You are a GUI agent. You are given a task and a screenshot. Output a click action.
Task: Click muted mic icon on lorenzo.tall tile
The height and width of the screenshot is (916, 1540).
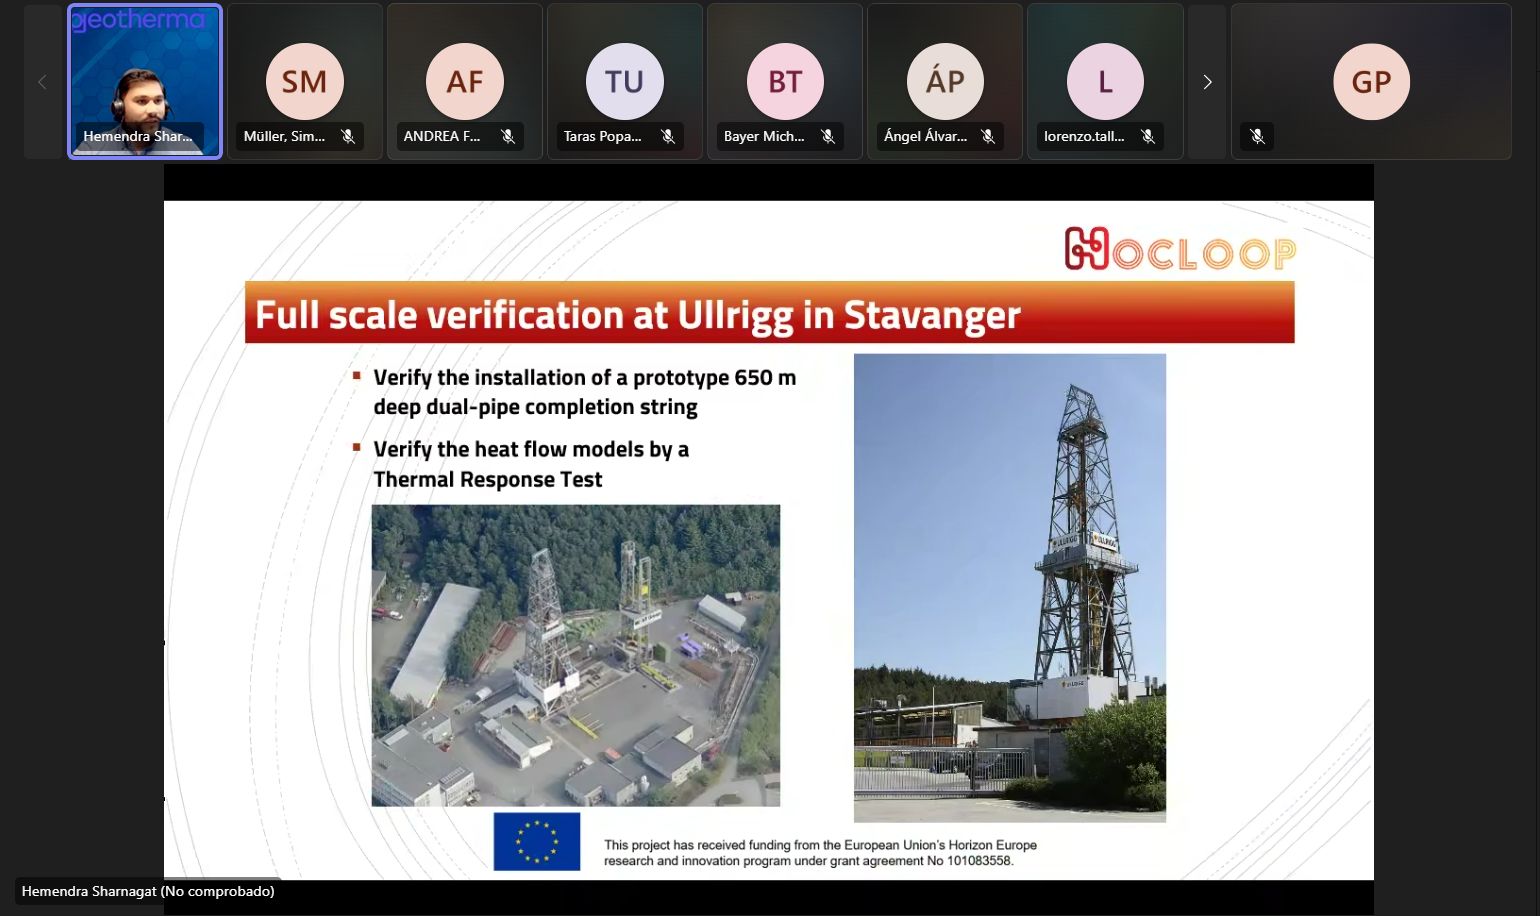(1148, 136)
